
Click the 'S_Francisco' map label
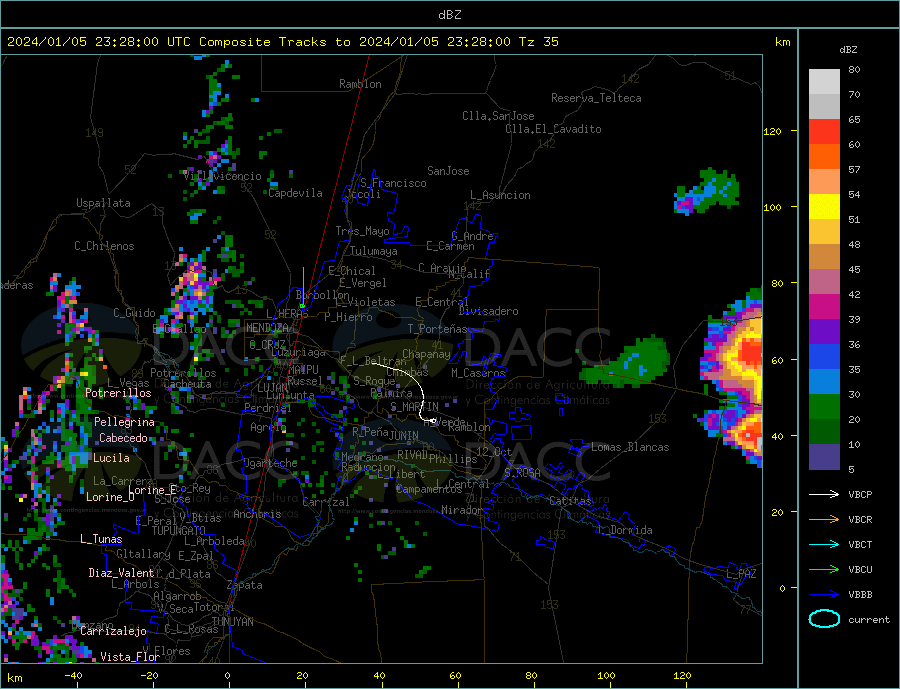point(393,183)
